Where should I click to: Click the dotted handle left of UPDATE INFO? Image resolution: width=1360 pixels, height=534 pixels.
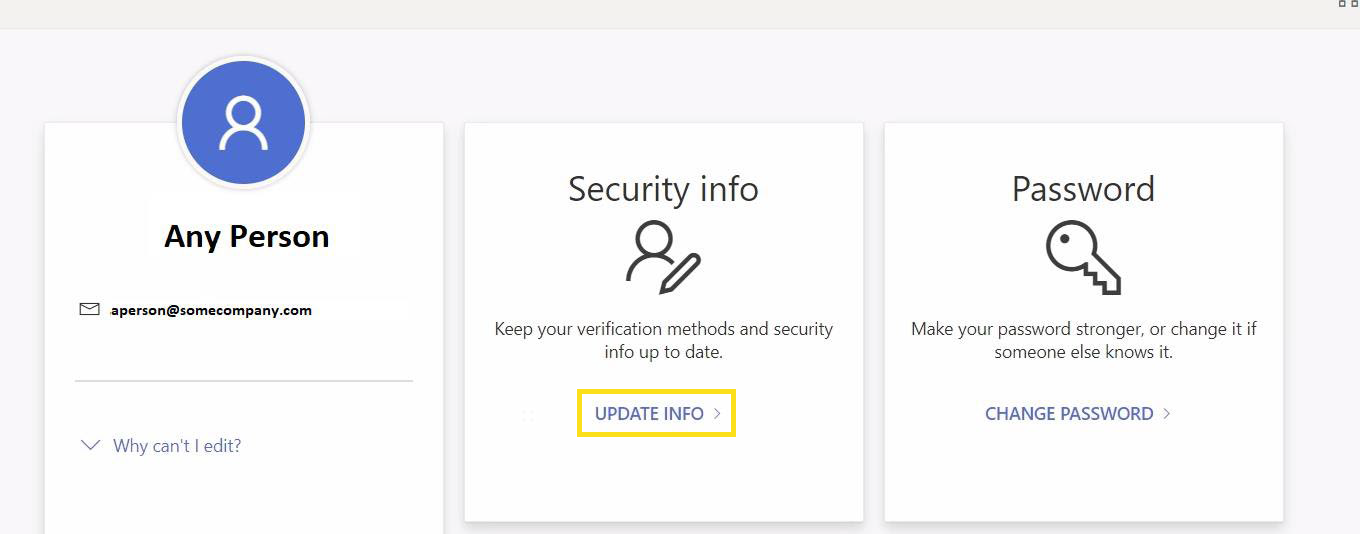pyautogui.click(x=528, y=415)
